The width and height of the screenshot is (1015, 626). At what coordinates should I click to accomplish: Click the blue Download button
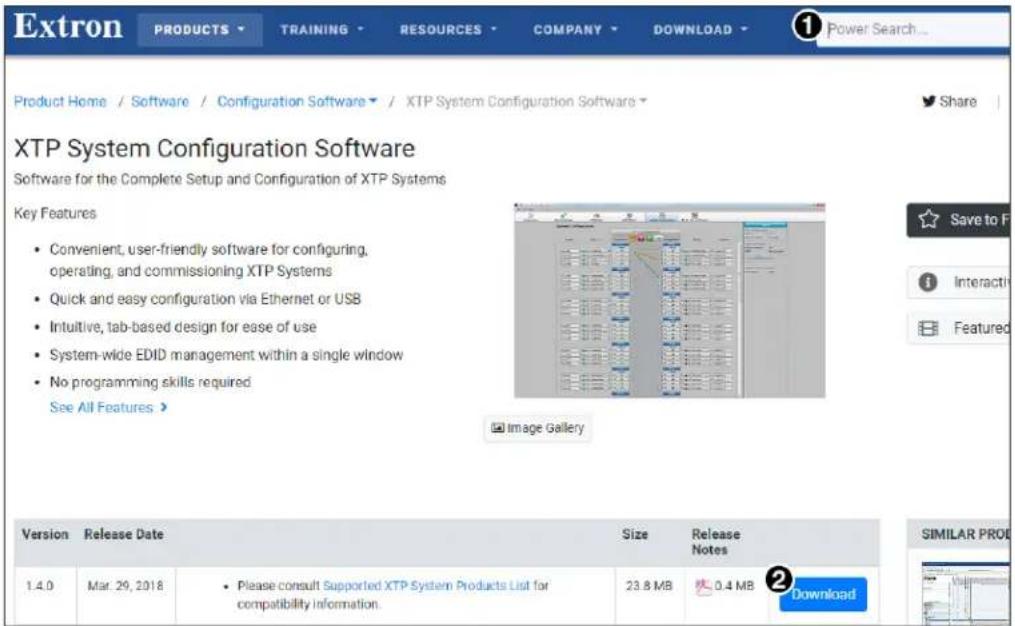pyautogui.click(x=823, y=594)
